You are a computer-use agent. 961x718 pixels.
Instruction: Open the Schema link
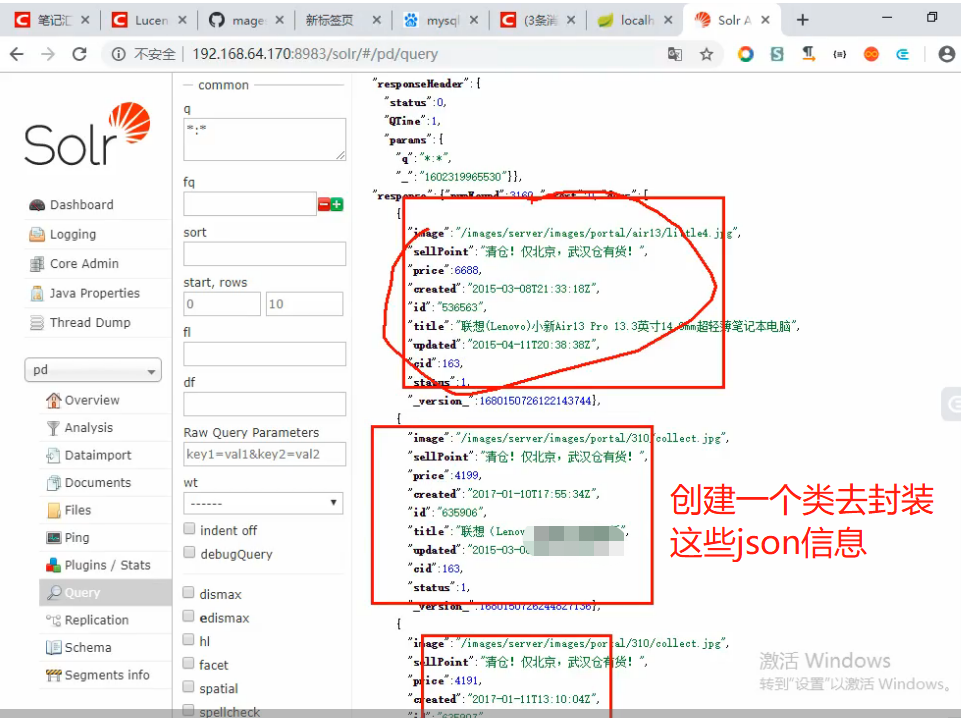click(x=88, y=648)
